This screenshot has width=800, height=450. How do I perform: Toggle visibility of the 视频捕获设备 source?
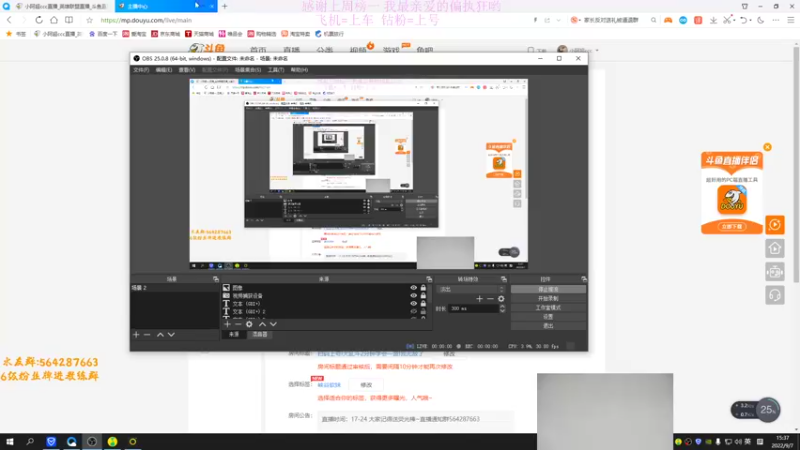413,295
